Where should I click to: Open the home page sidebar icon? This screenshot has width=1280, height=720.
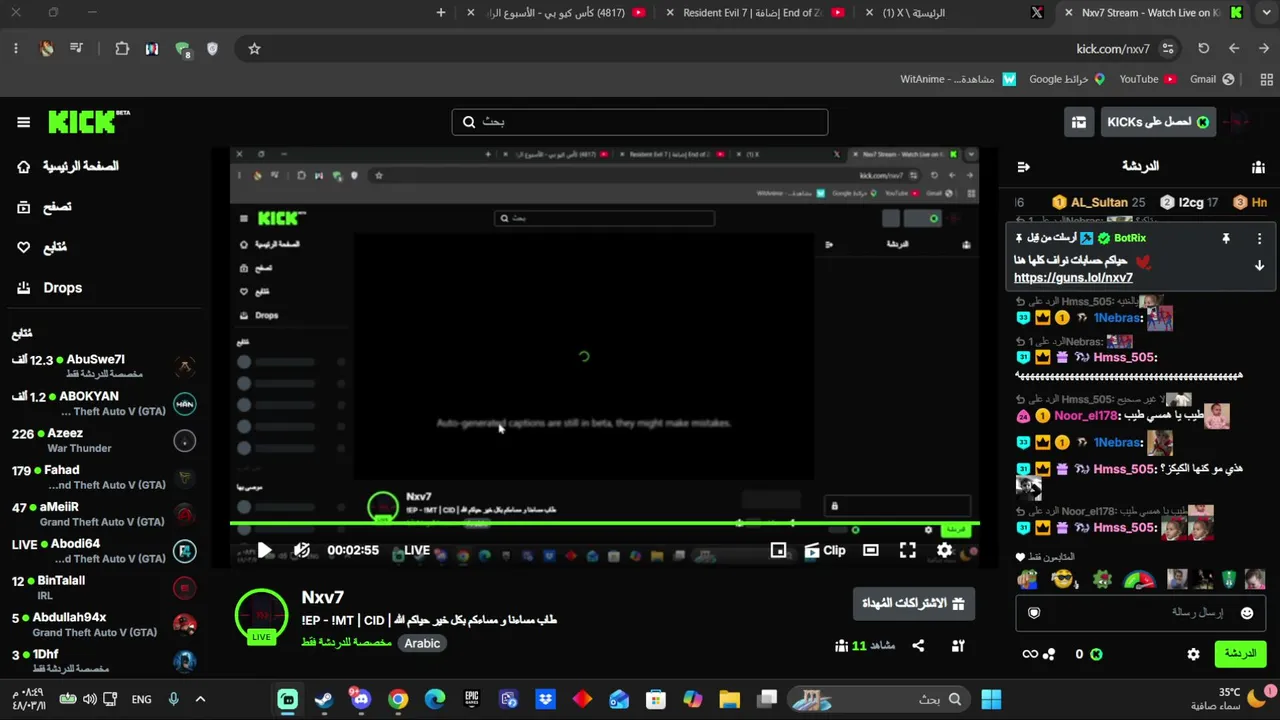24,166
